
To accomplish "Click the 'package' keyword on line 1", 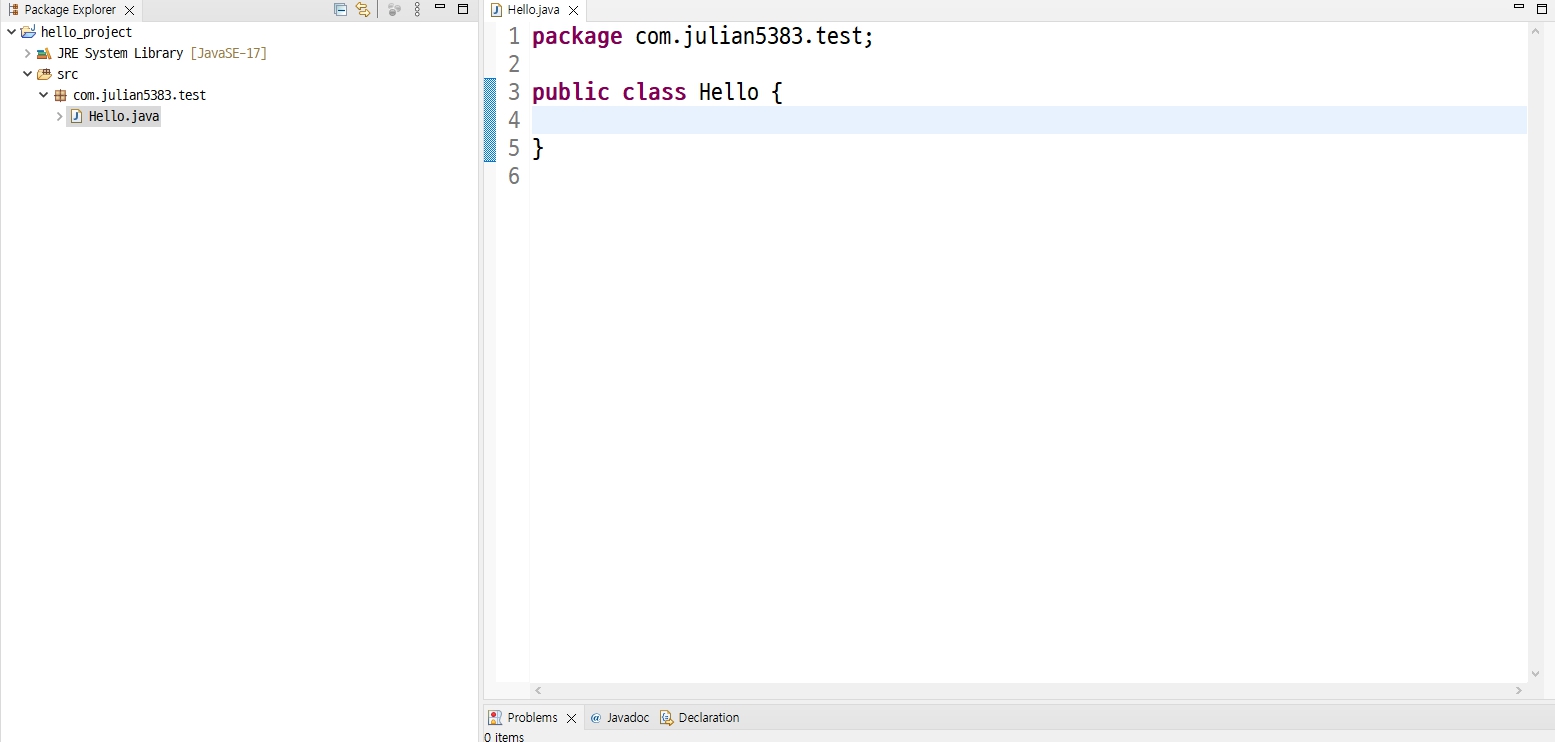I will 578,38.
